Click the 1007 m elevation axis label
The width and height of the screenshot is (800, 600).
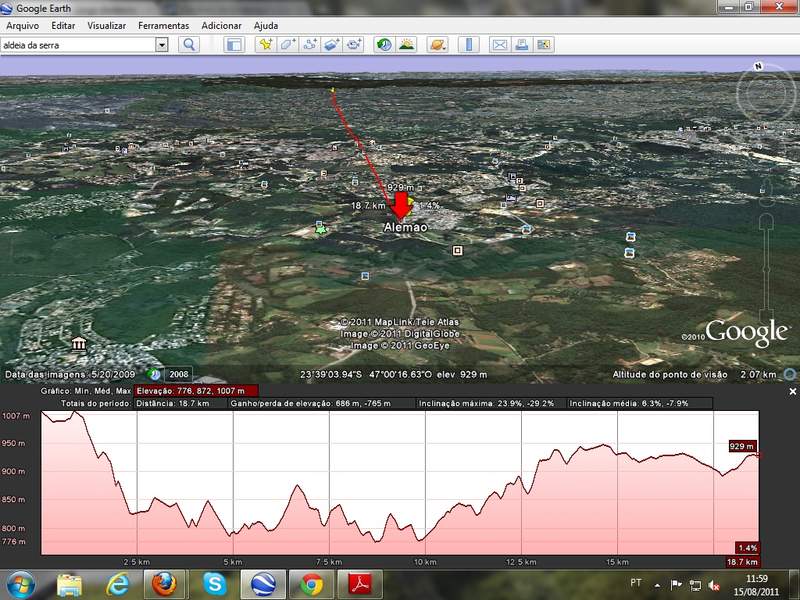click(16, 416)
